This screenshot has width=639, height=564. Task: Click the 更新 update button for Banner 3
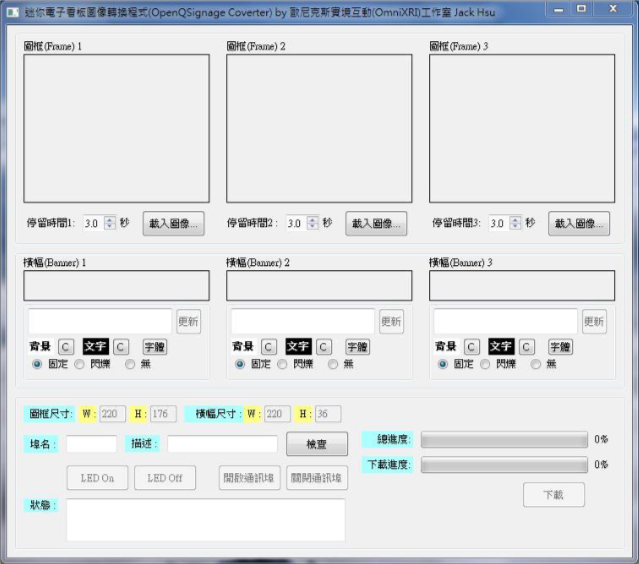[x=594, y=322]
